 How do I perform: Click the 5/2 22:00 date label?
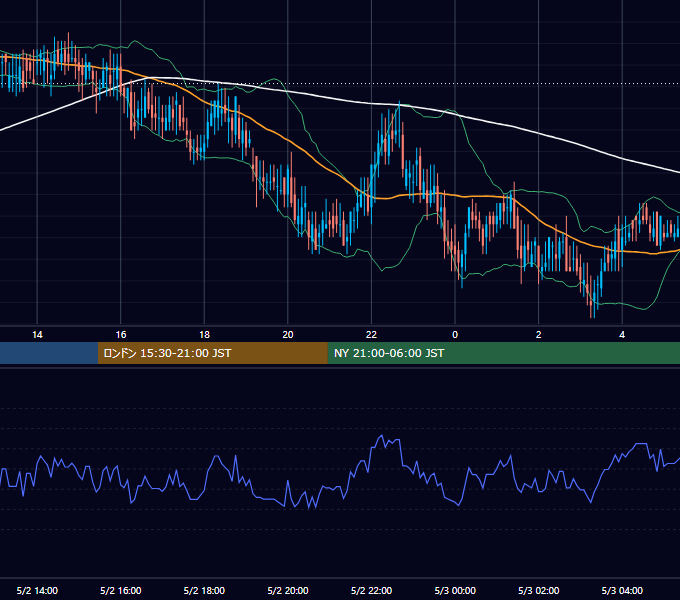[x=371, y=590]
